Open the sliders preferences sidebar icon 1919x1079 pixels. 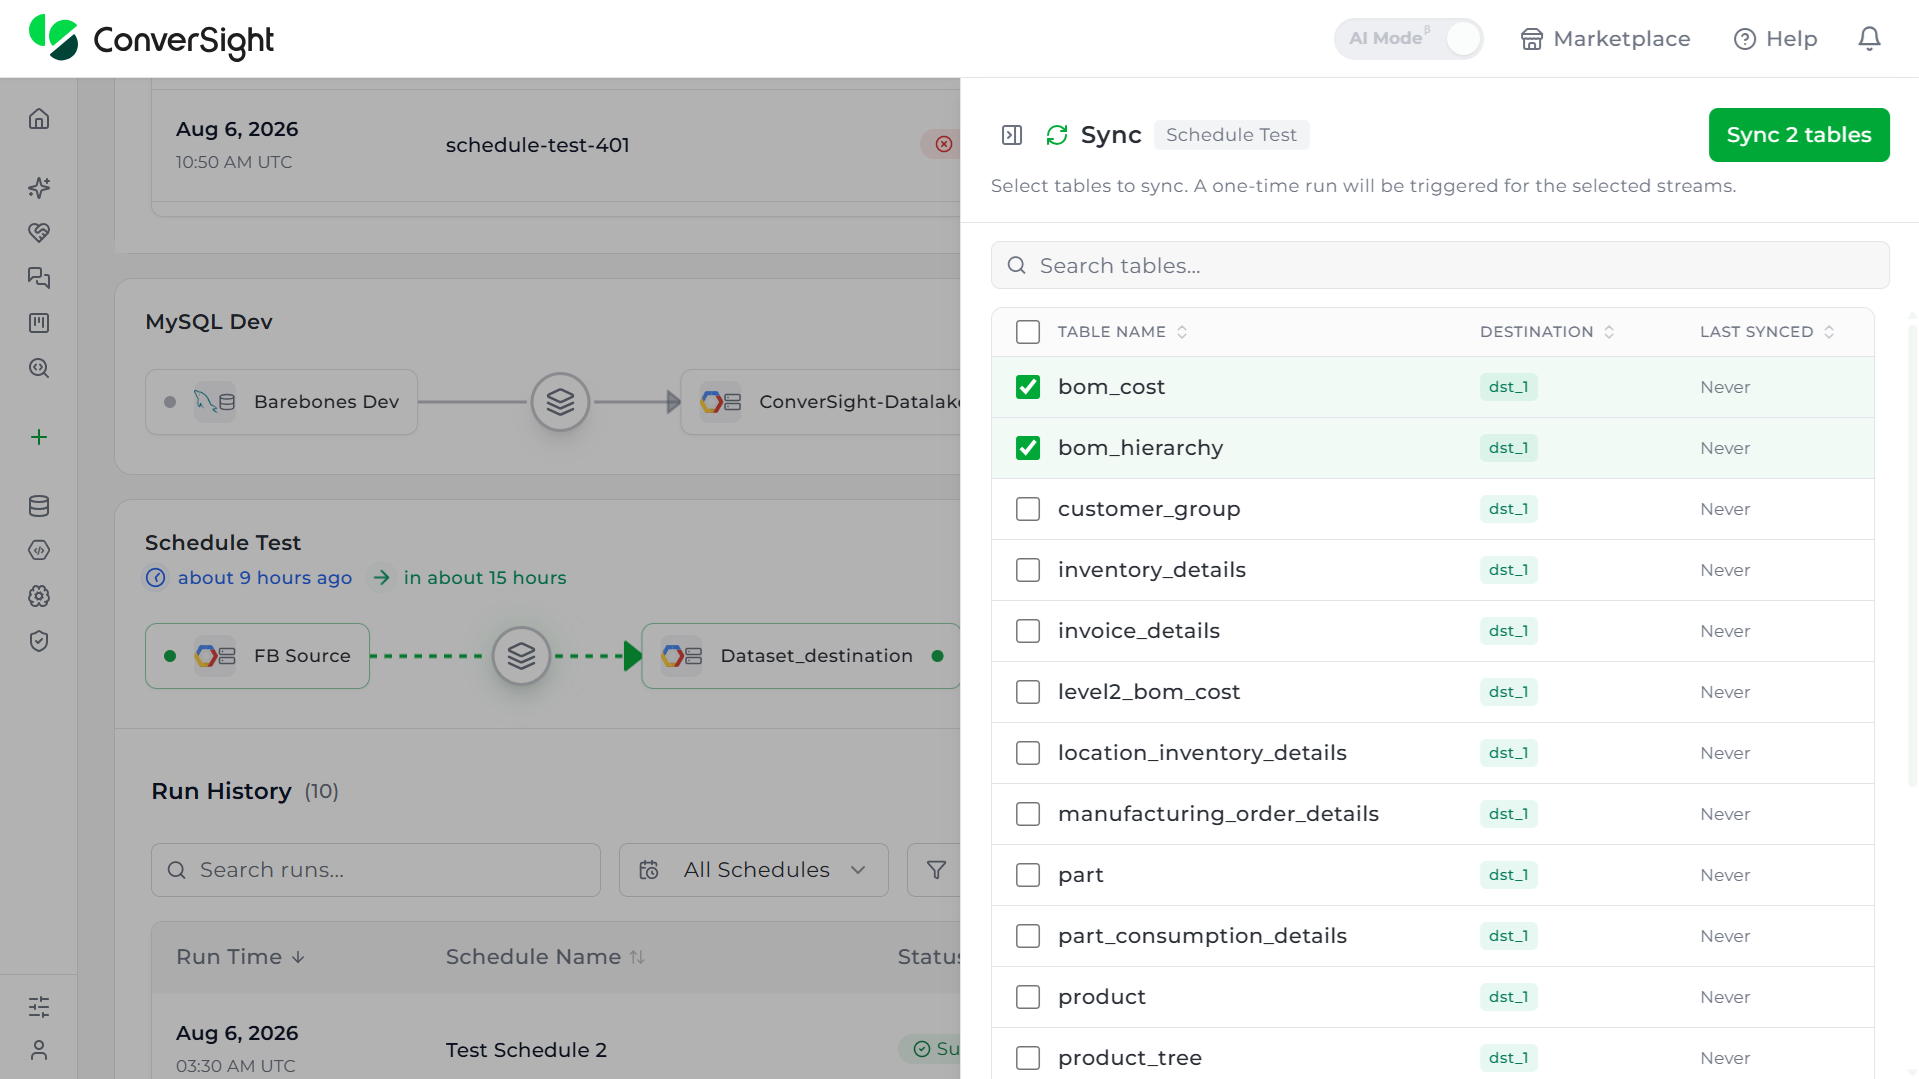[39, 1006]
